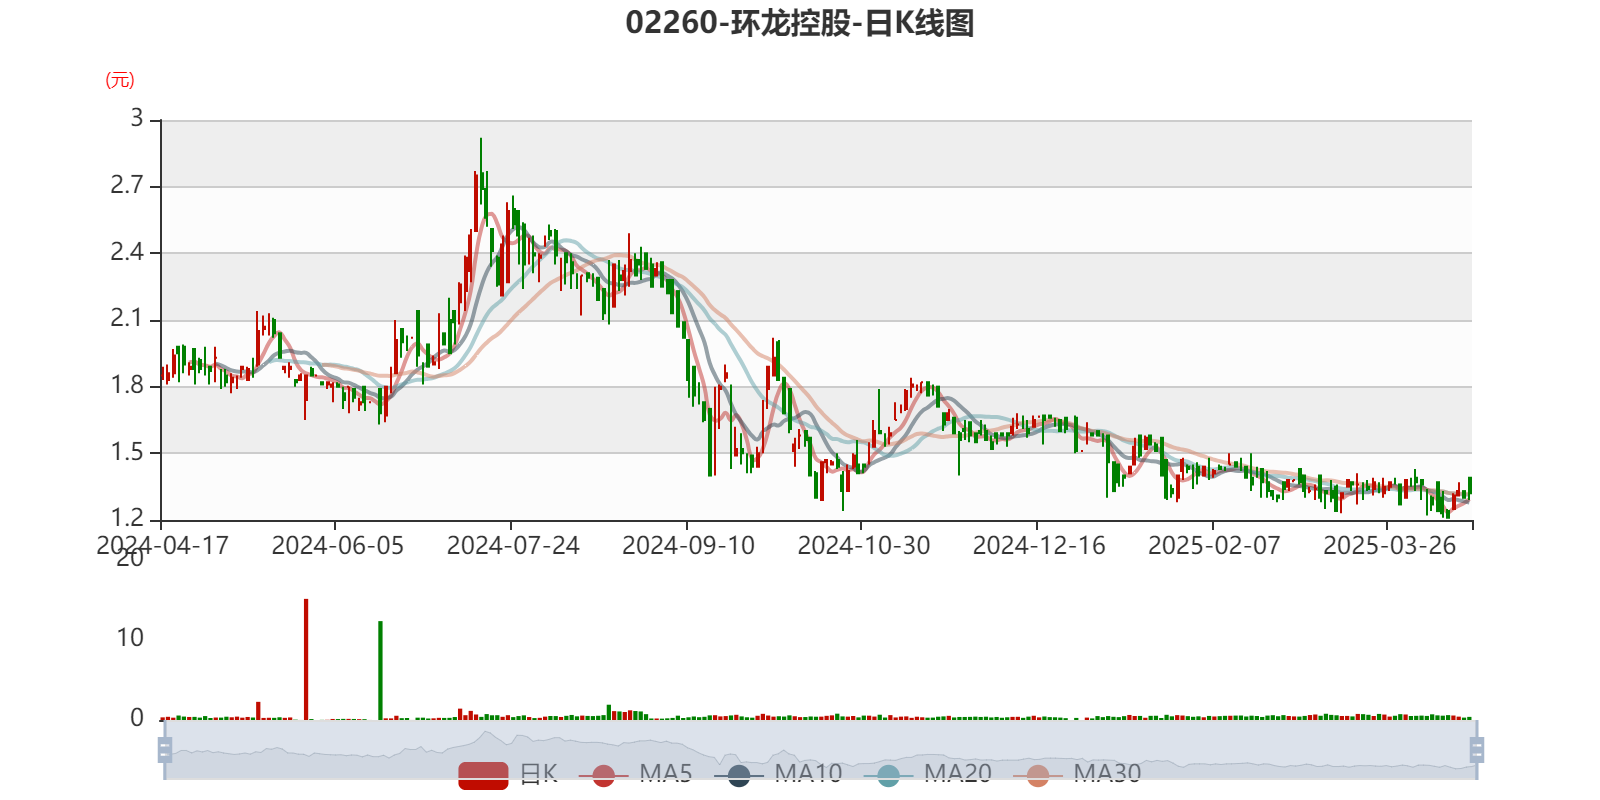Viewport: 1600px width, 800px height.
Task: Click the tallest red volume bar
Action: [306, 659]
